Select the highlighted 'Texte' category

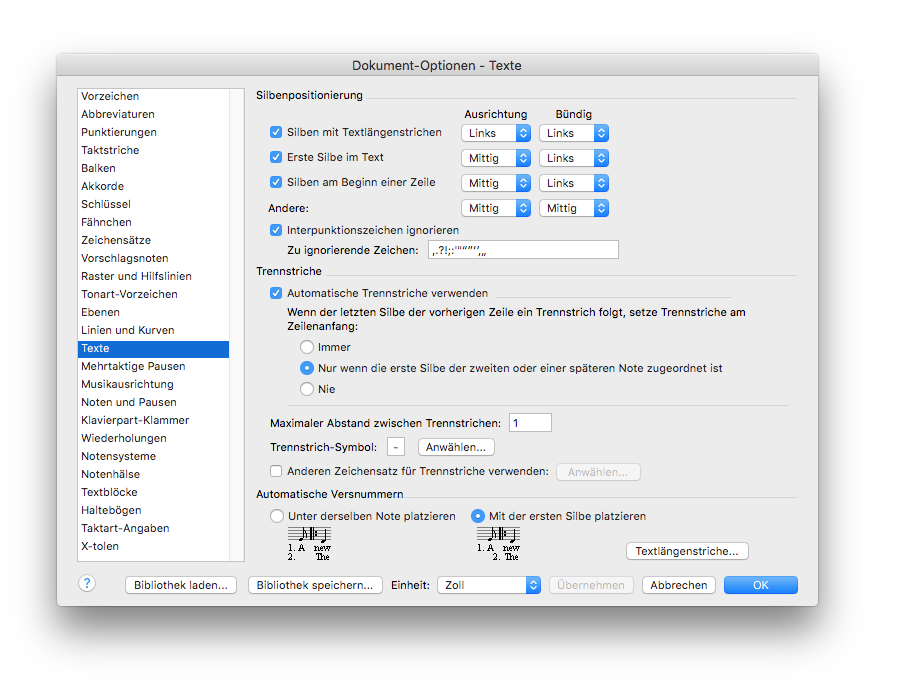153,348
